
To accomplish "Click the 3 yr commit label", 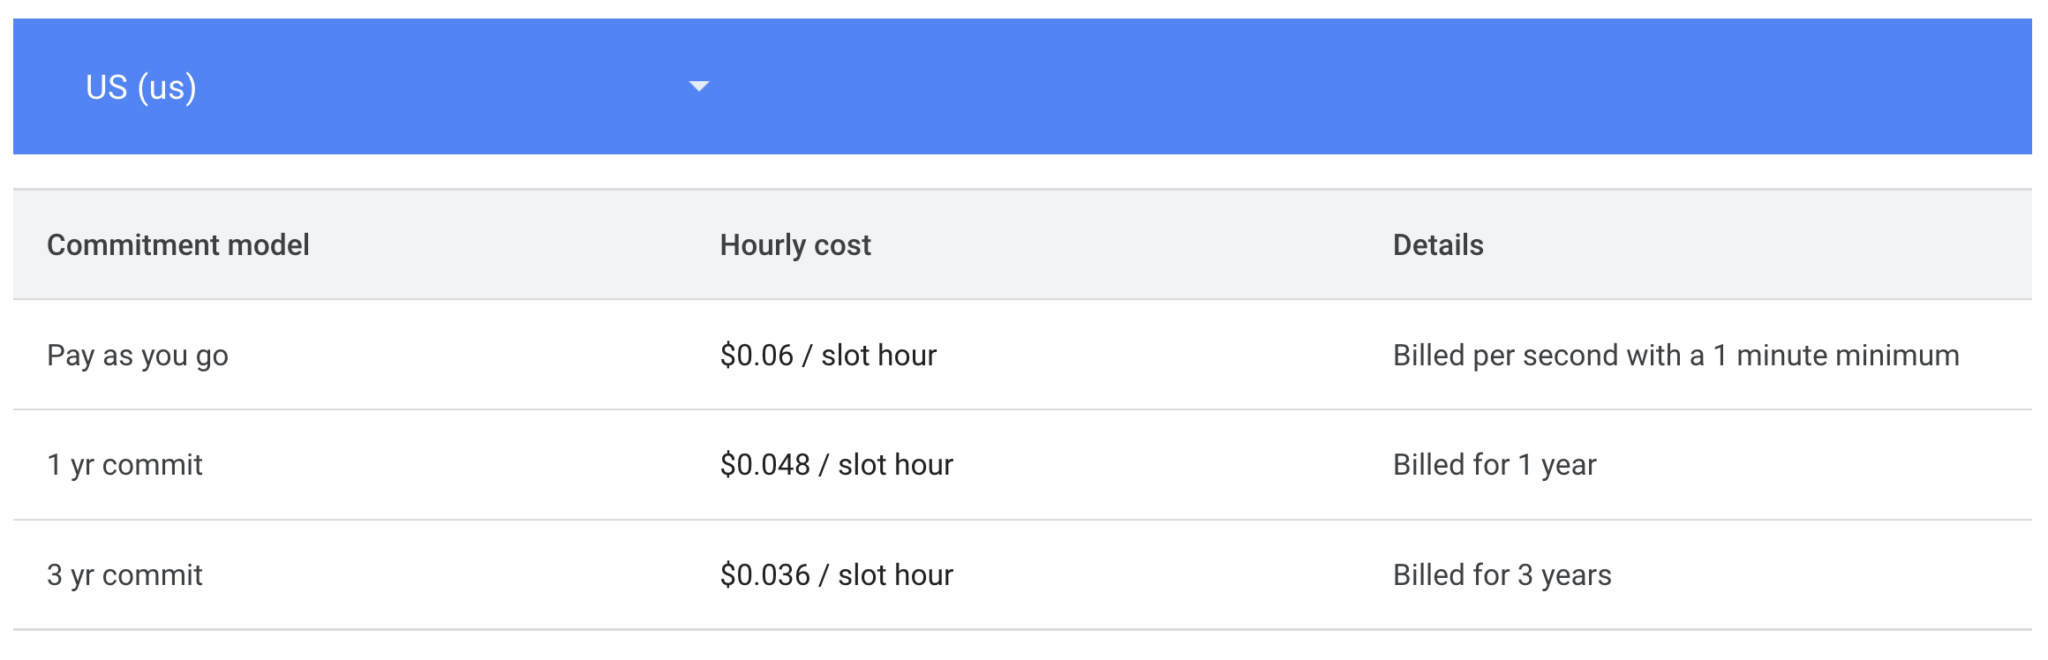I will coord(124,574).
